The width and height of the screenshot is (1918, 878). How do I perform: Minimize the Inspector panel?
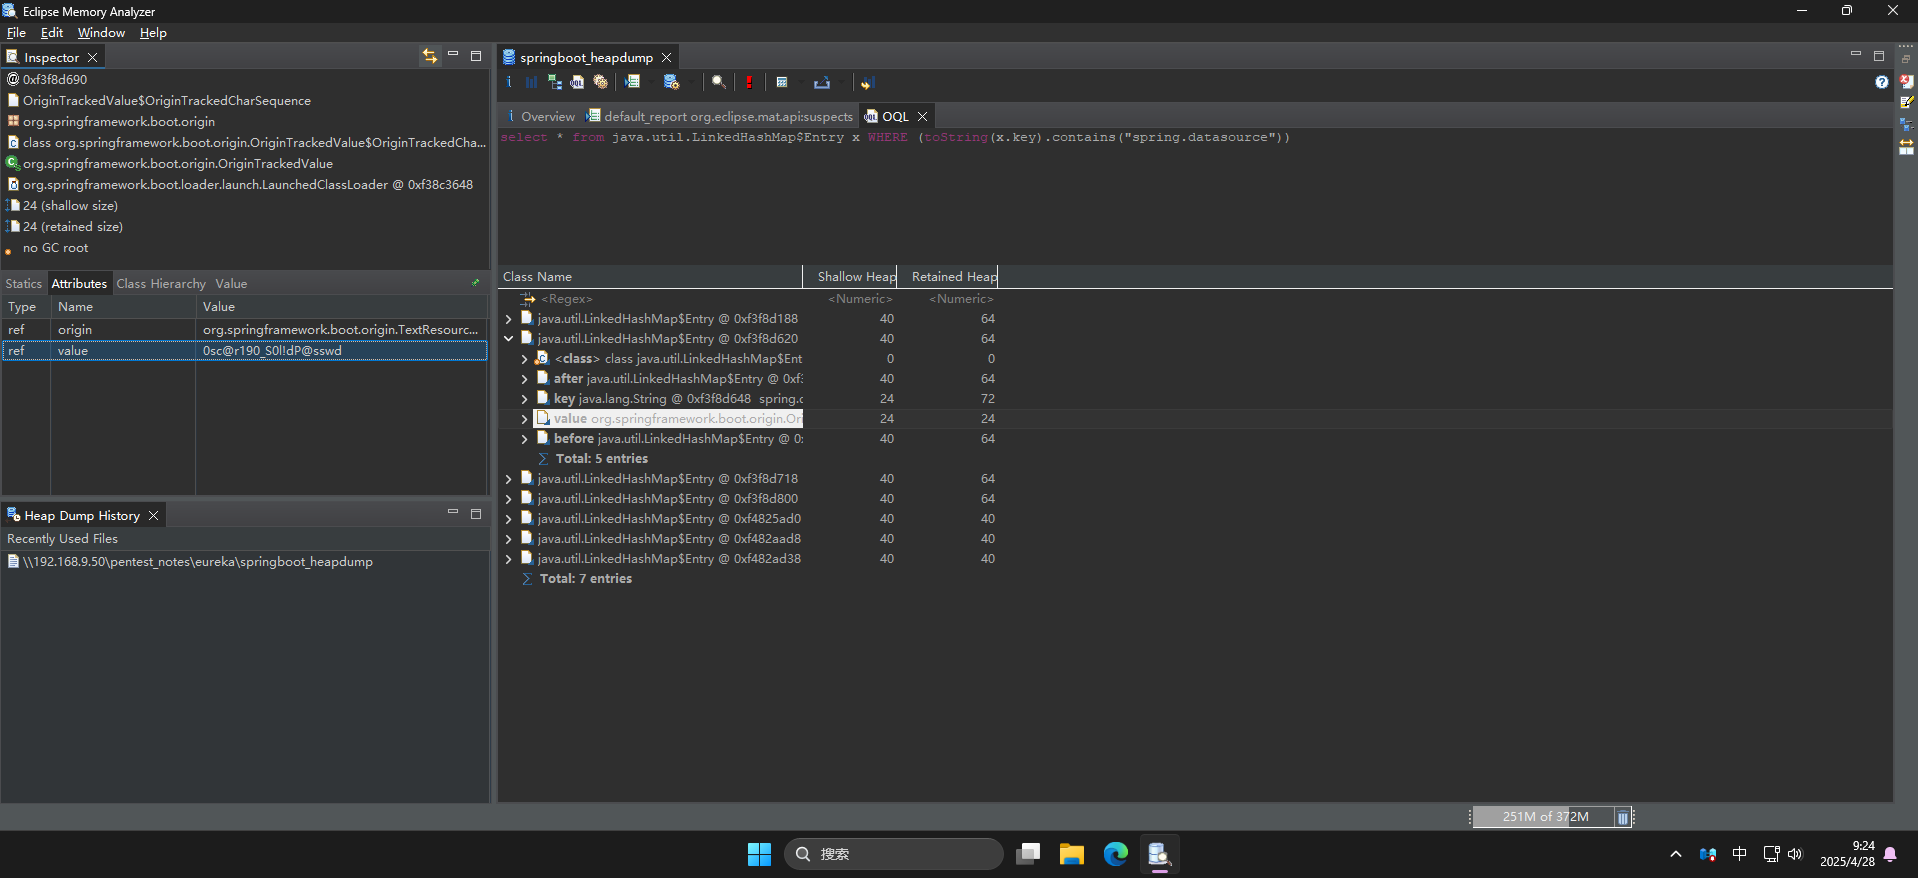(x=452, y=55)
